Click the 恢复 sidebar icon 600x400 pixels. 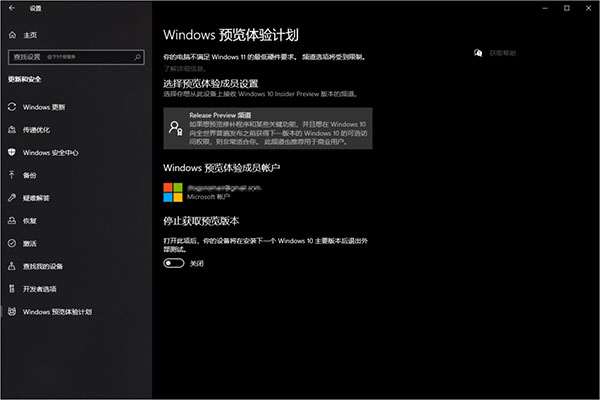[12, 220]
